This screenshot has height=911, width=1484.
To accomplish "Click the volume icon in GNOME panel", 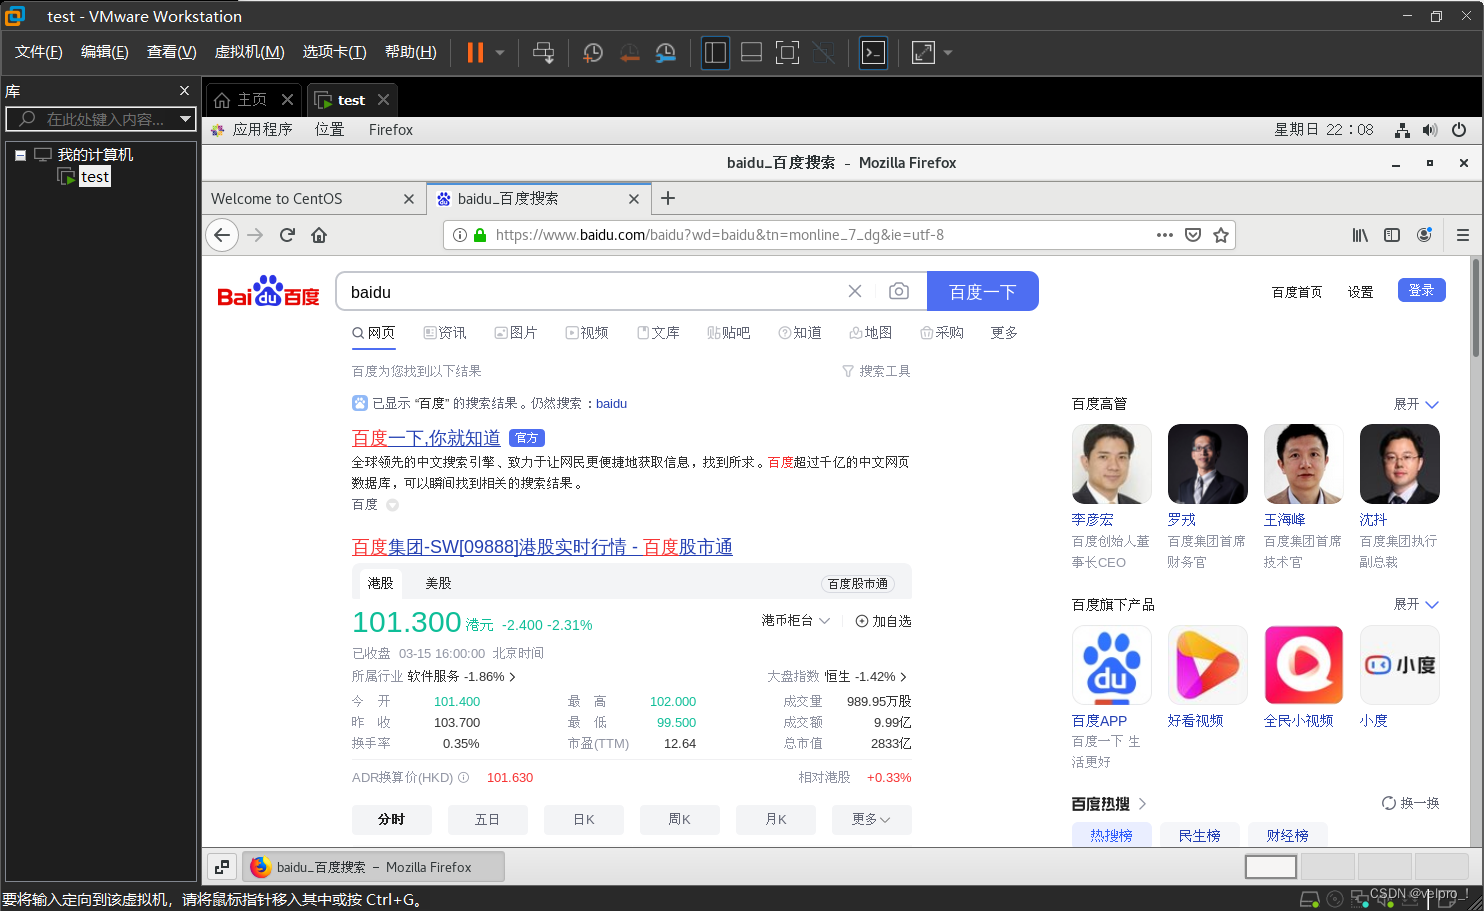I will (1430, 130).
